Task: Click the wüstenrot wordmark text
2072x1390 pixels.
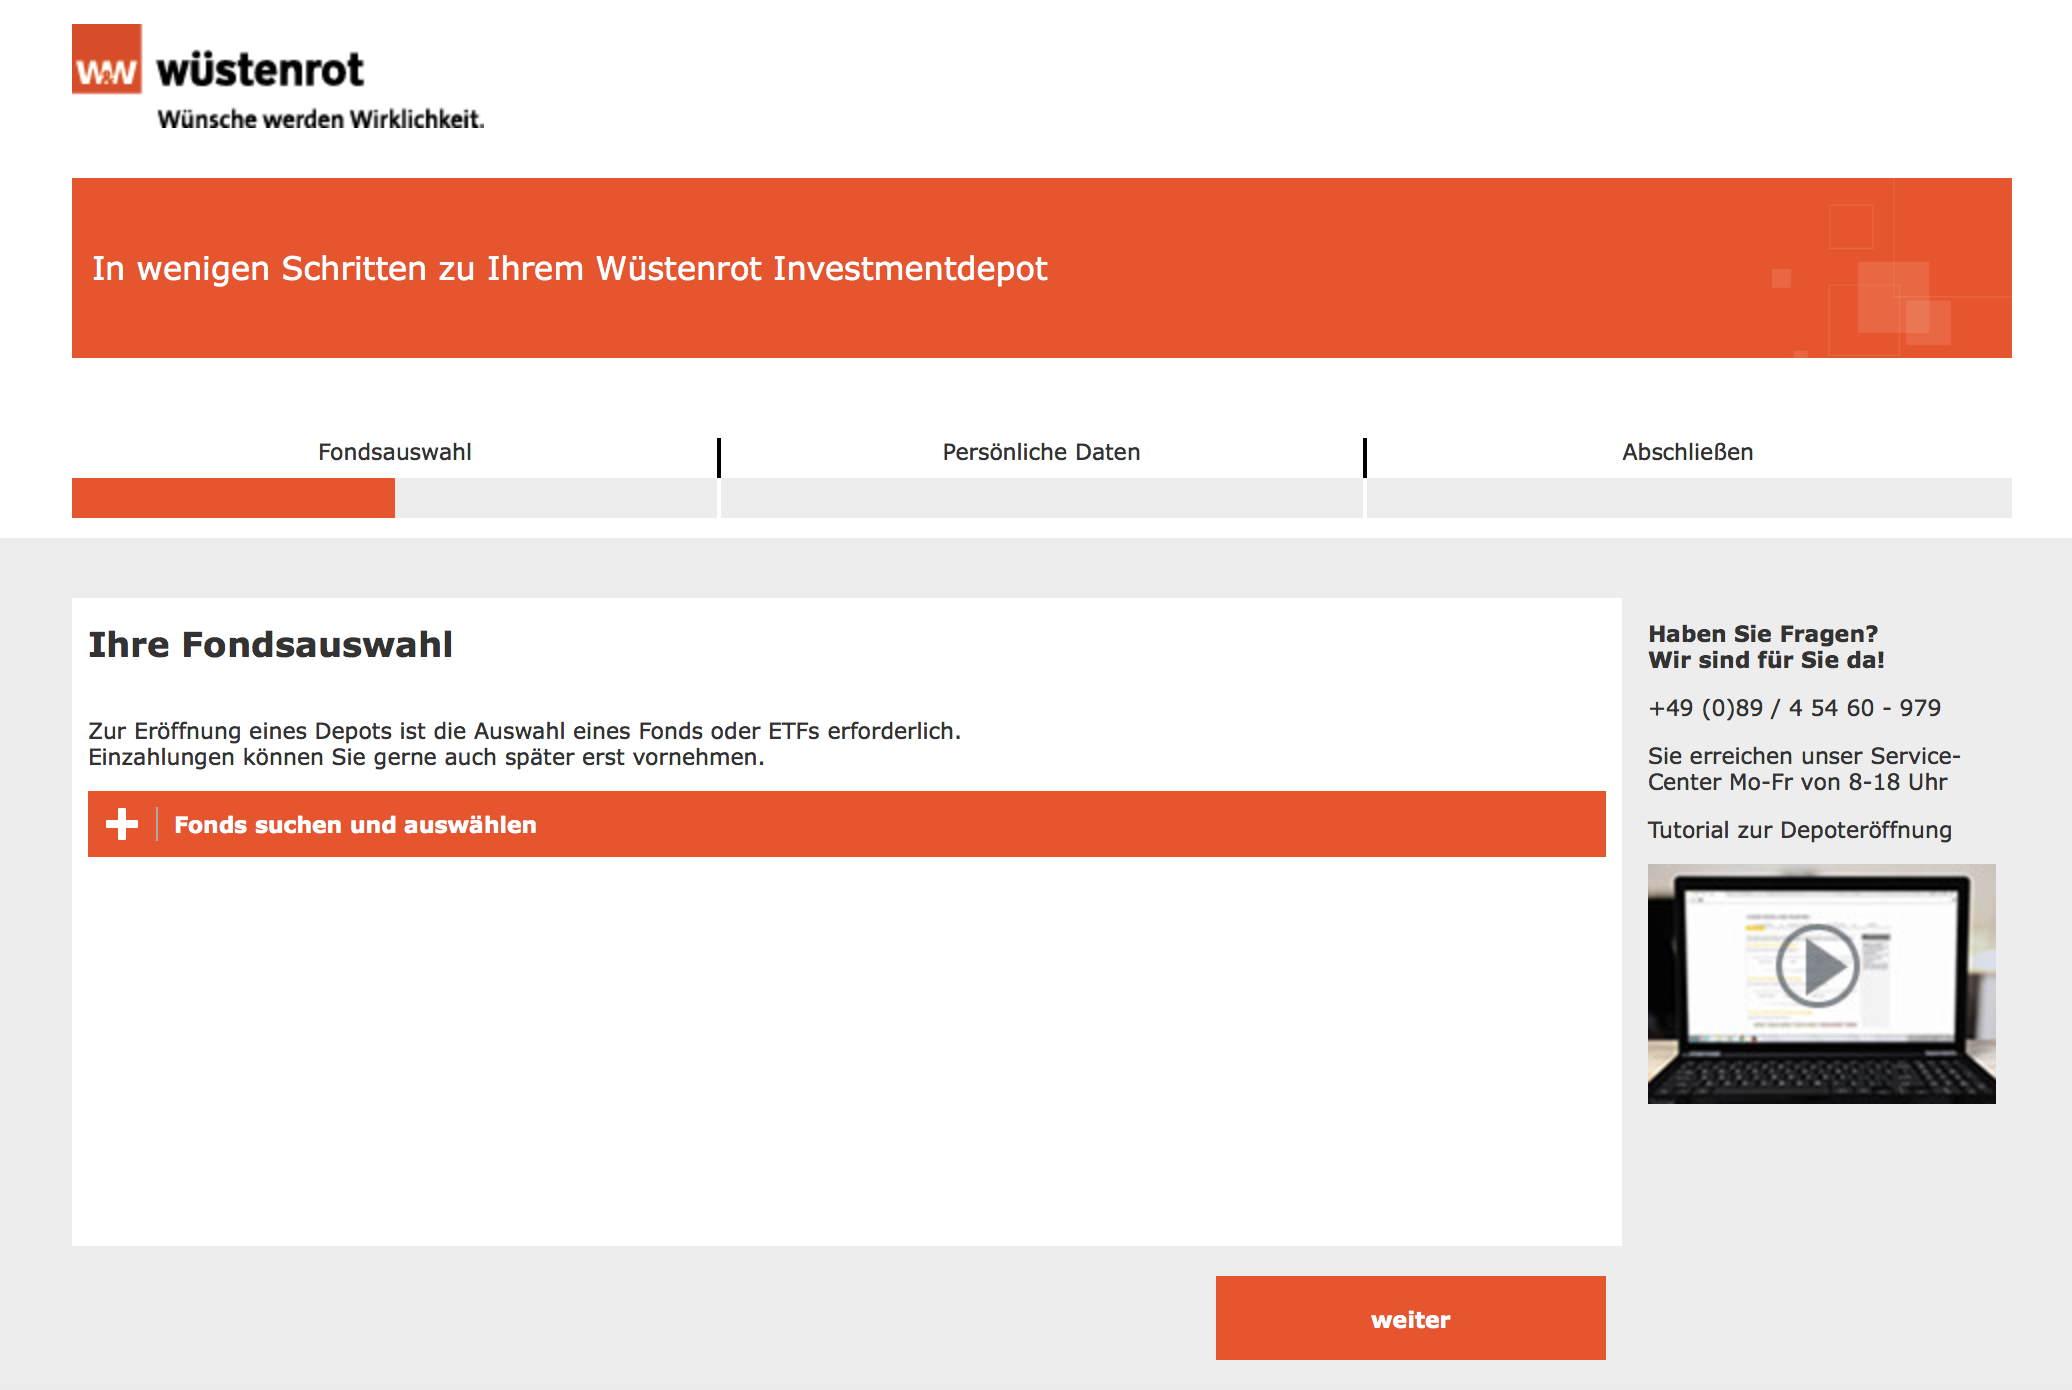Action: pyautogui.click(x=260, y=70)
